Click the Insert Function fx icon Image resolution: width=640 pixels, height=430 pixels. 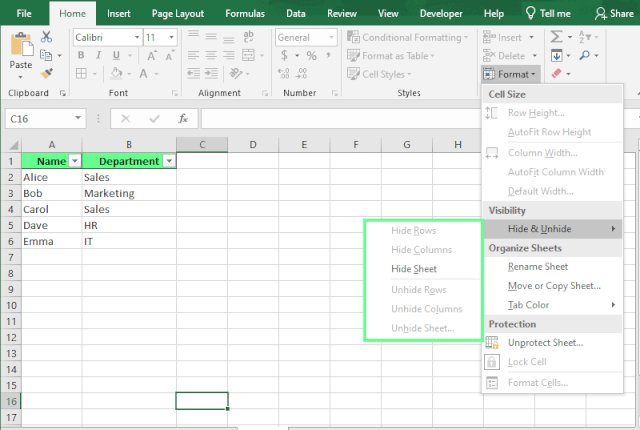click(x=183, y=119)
